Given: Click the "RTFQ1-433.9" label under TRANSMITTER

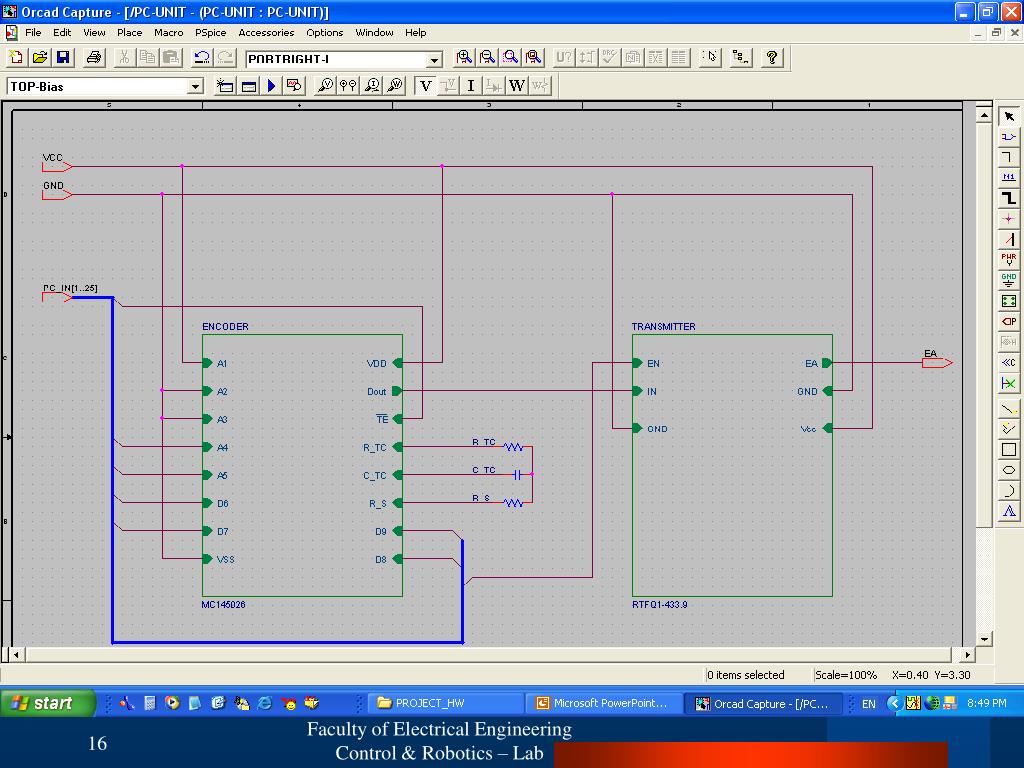Looking at the screenshot, I should coord(660,605).
